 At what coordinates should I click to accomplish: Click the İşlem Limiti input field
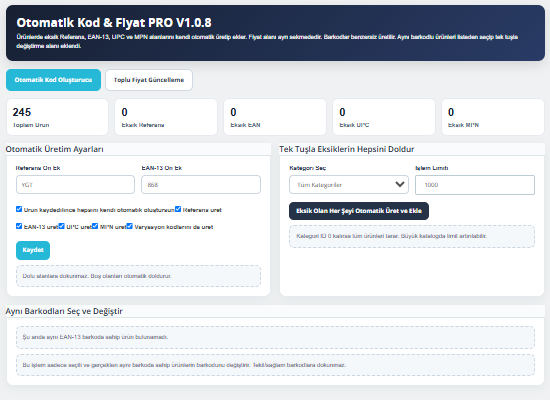coord(475,185)
